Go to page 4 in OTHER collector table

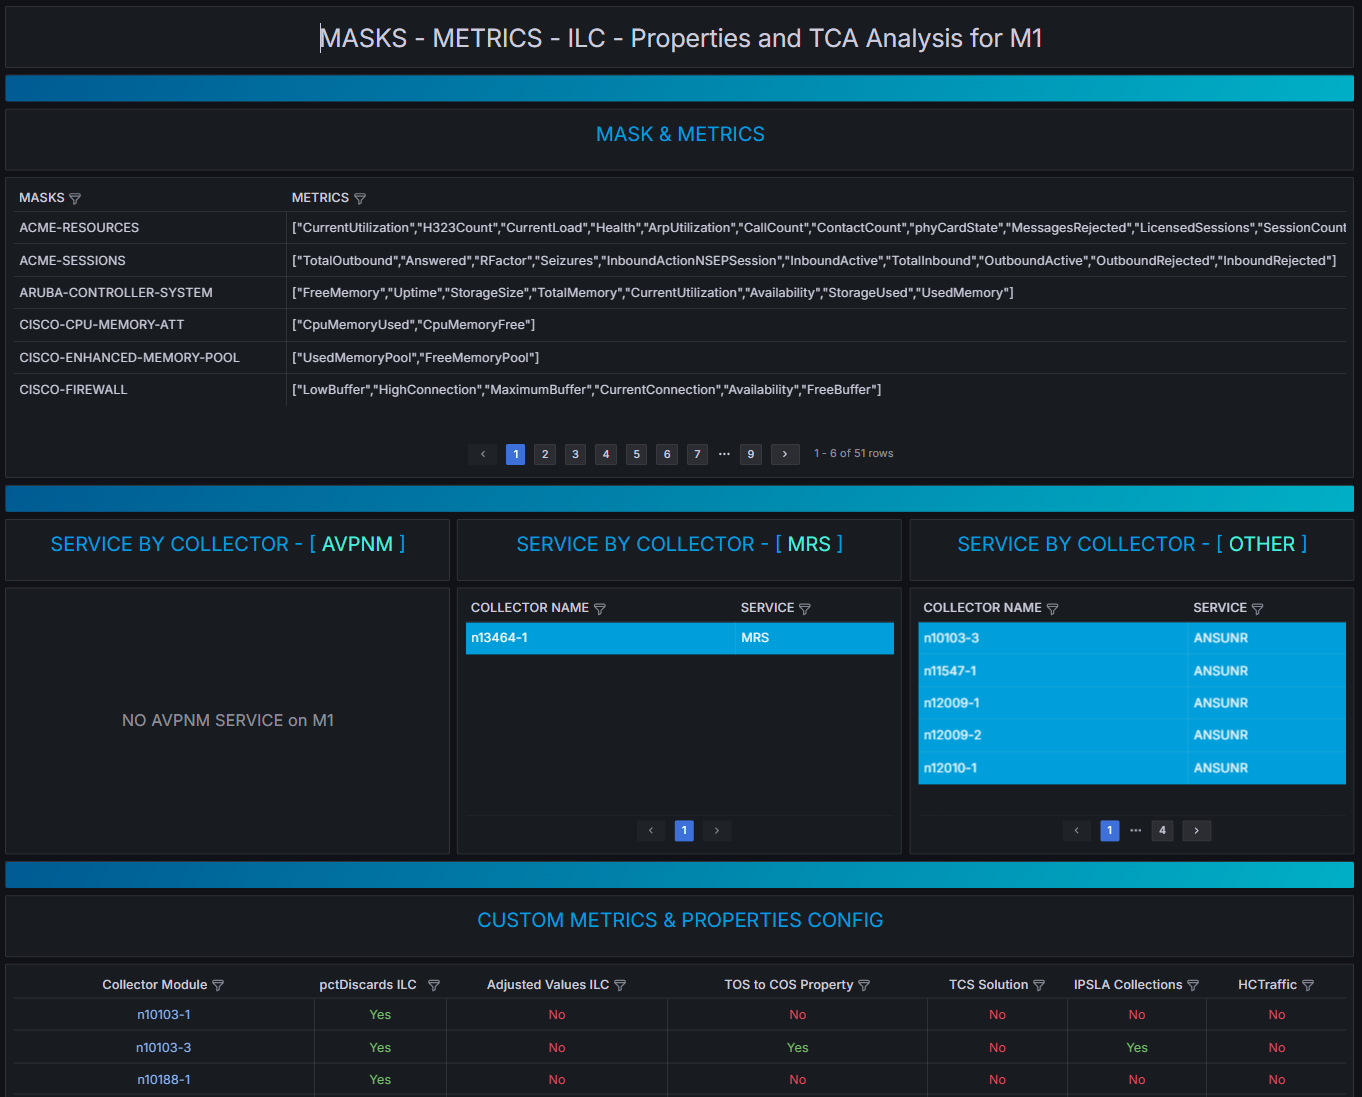click(1162, 831)
